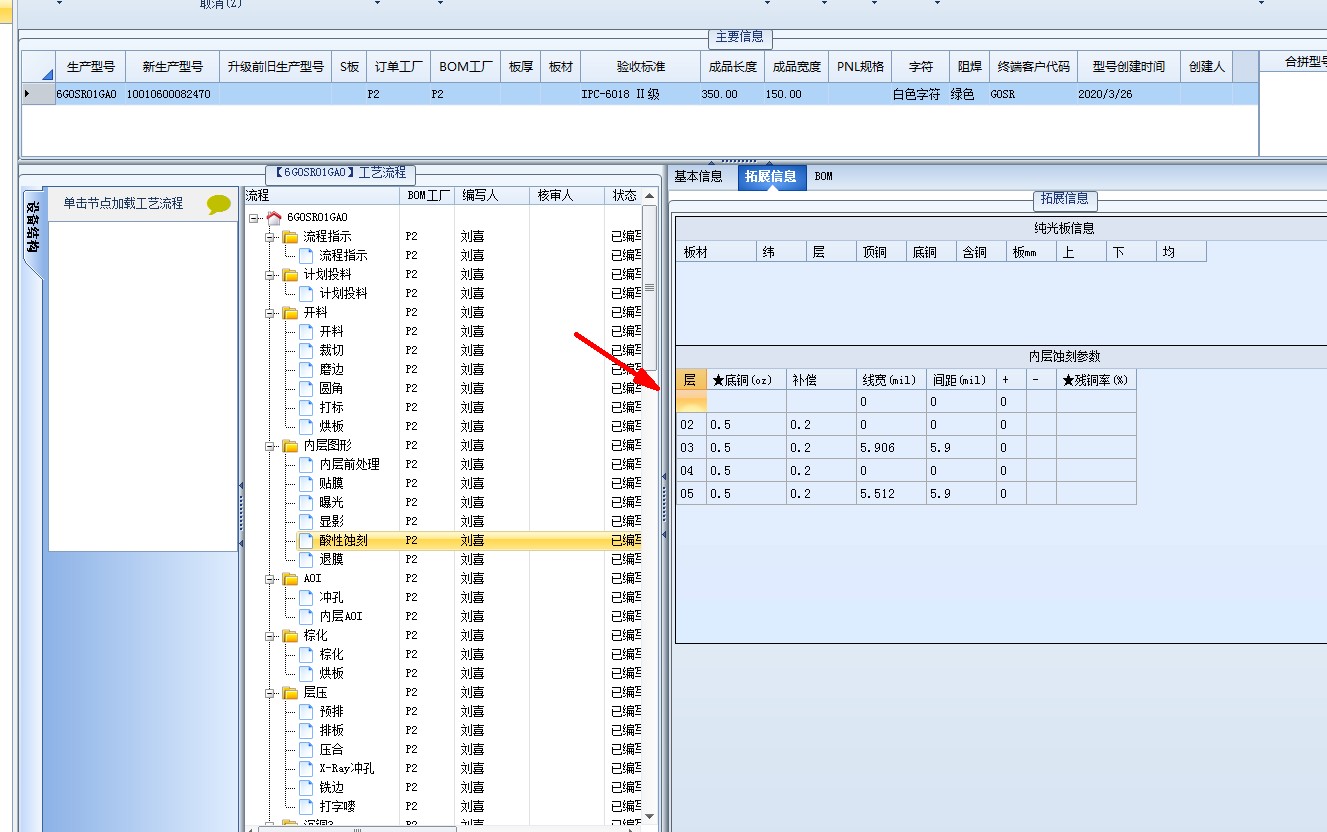Click the 层压 folder icon
This screenshot has width=1327, height=832.
tap(290, 692)
